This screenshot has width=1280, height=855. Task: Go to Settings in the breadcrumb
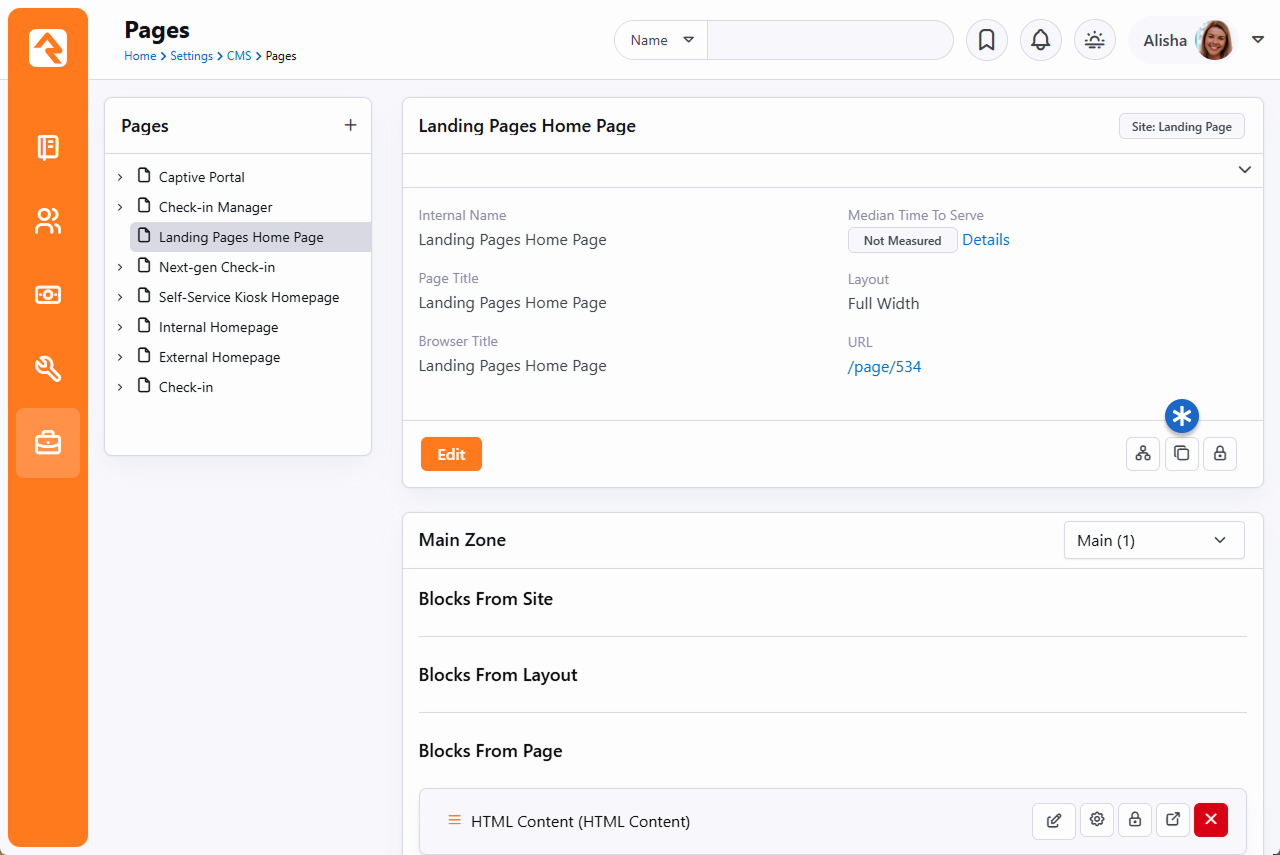[191, 56]
